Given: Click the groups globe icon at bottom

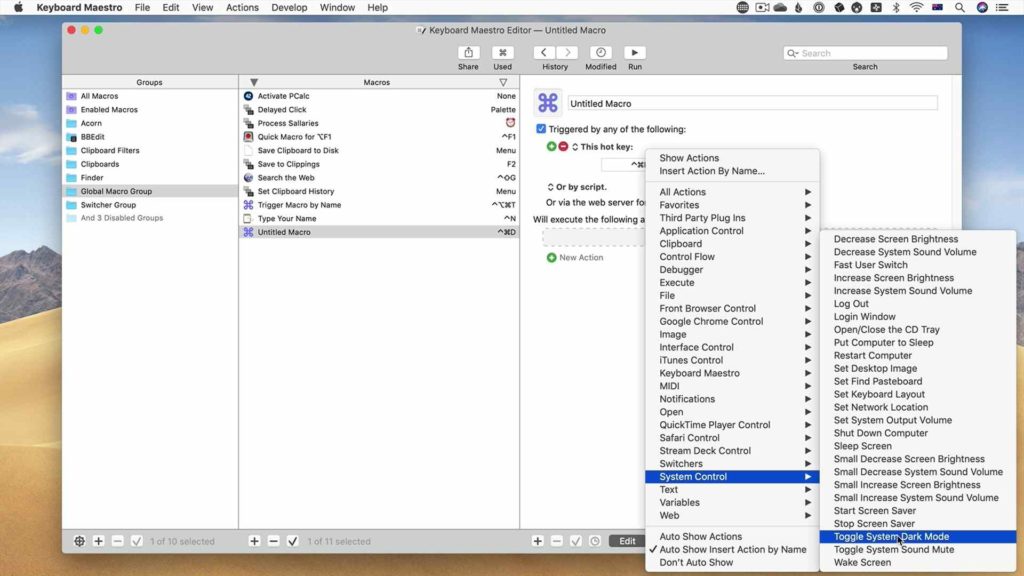Looking at the screenshot, I should 79,541.
